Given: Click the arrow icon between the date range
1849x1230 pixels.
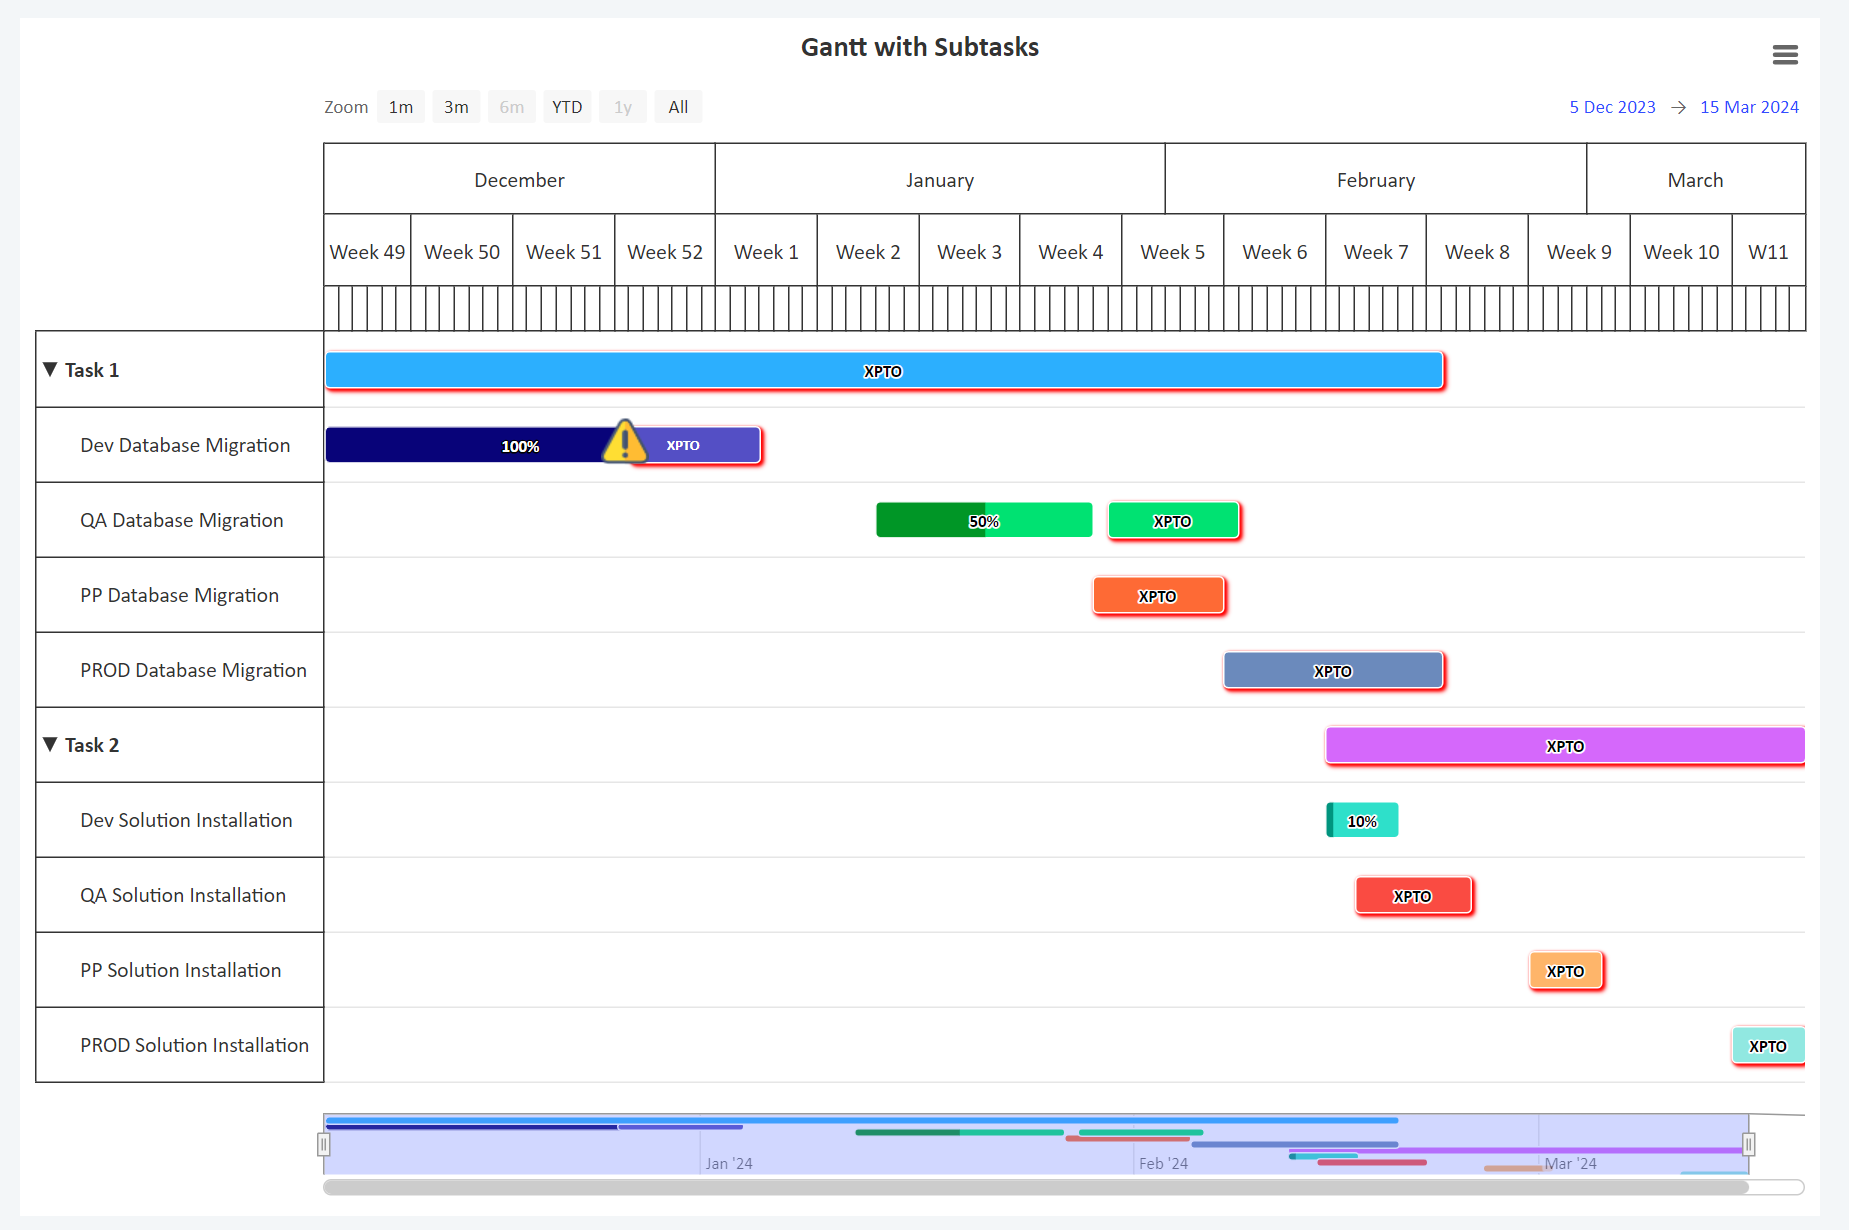Looking at the screenshot, I should pyautogui.click(x=1678, y=107).
